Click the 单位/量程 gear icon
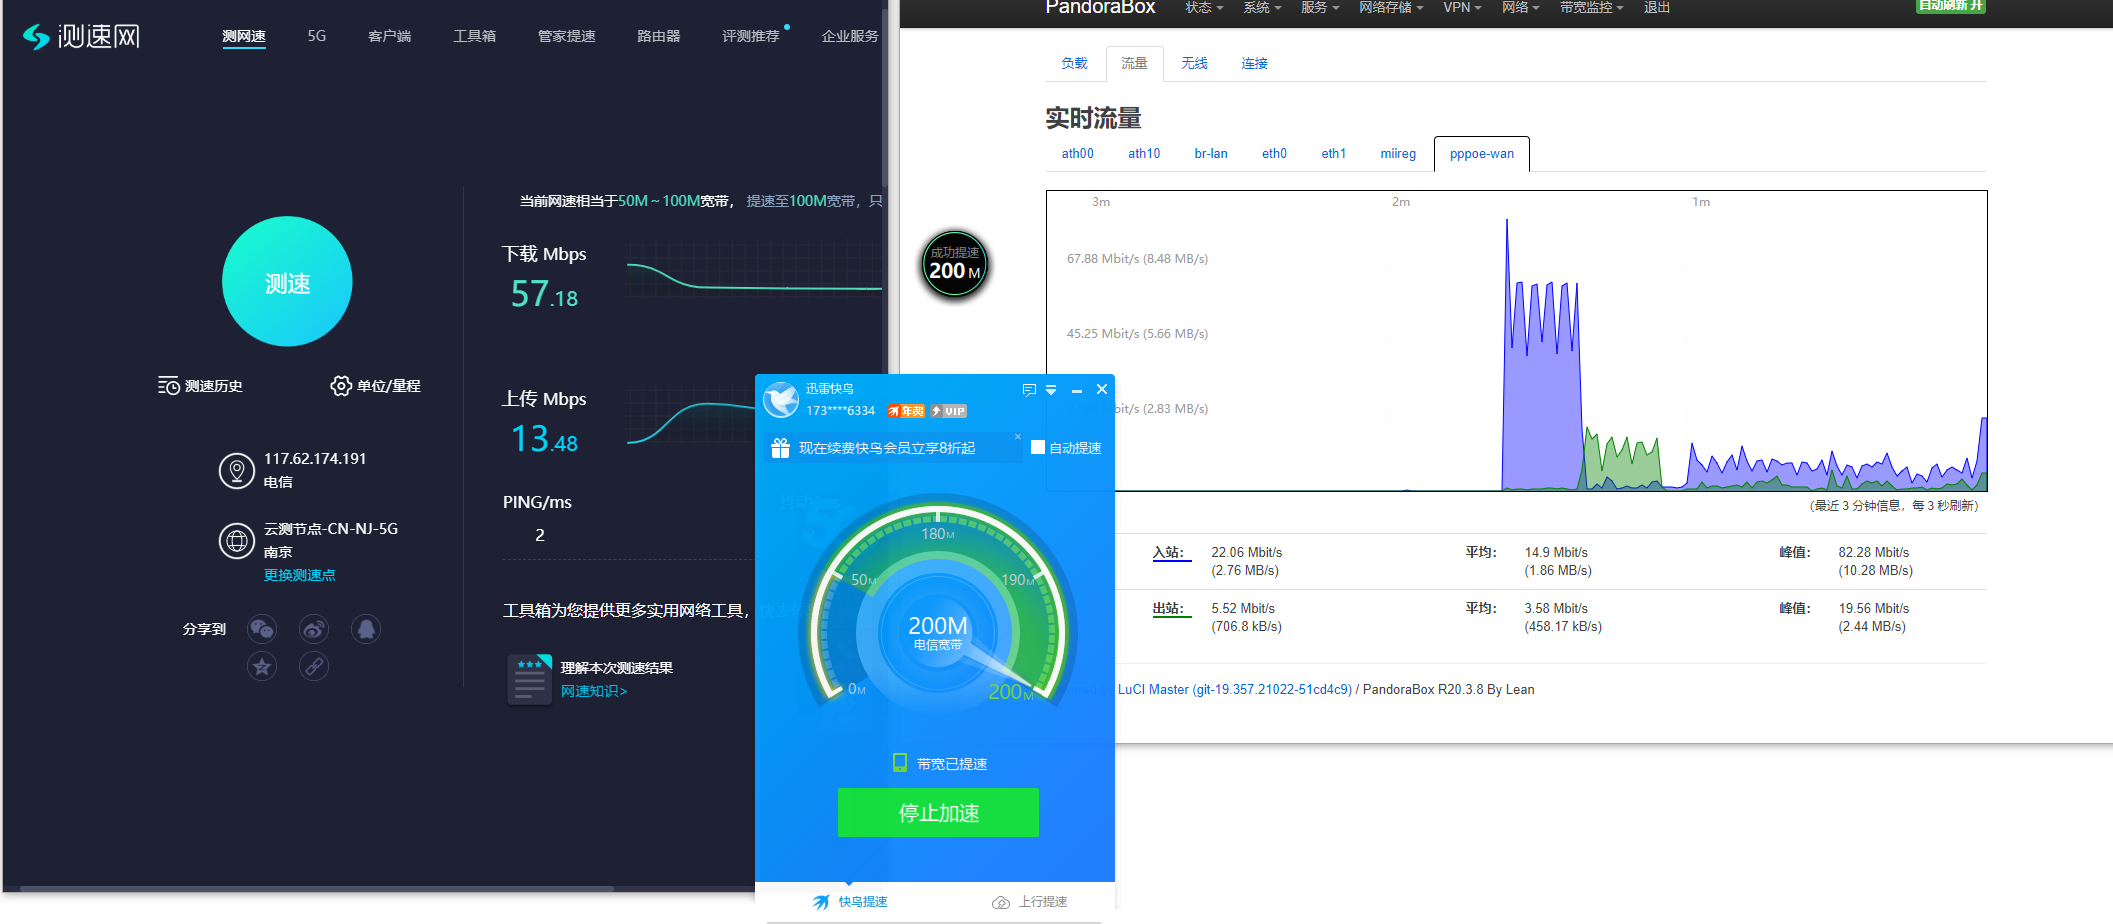This screenshot has height=924, width=2113. click(341, 386)
